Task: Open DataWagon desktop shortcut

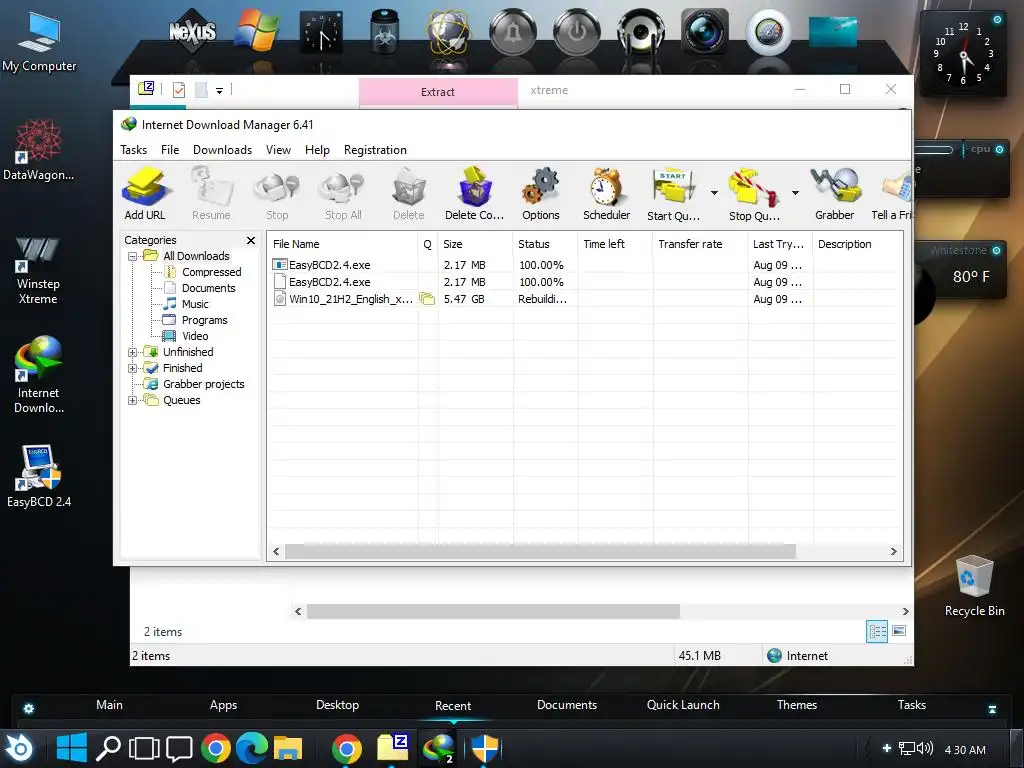Action: point(39,149)
